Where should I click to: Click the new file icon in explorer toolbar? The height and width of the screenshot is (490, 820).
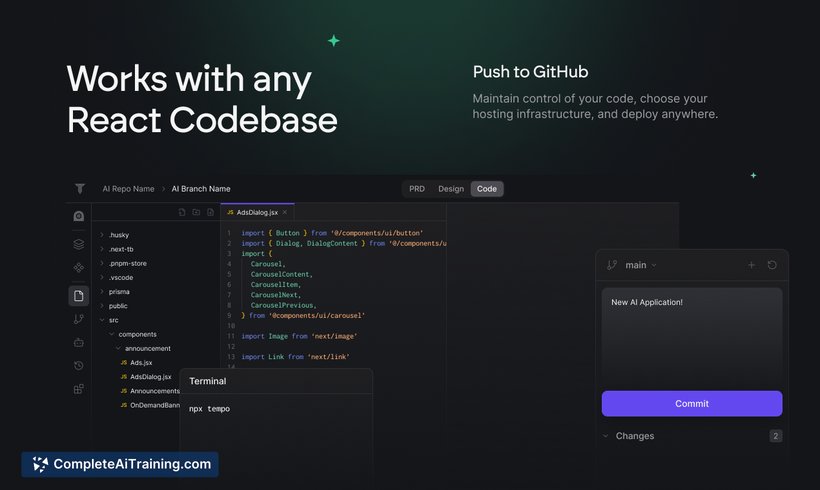182,212
